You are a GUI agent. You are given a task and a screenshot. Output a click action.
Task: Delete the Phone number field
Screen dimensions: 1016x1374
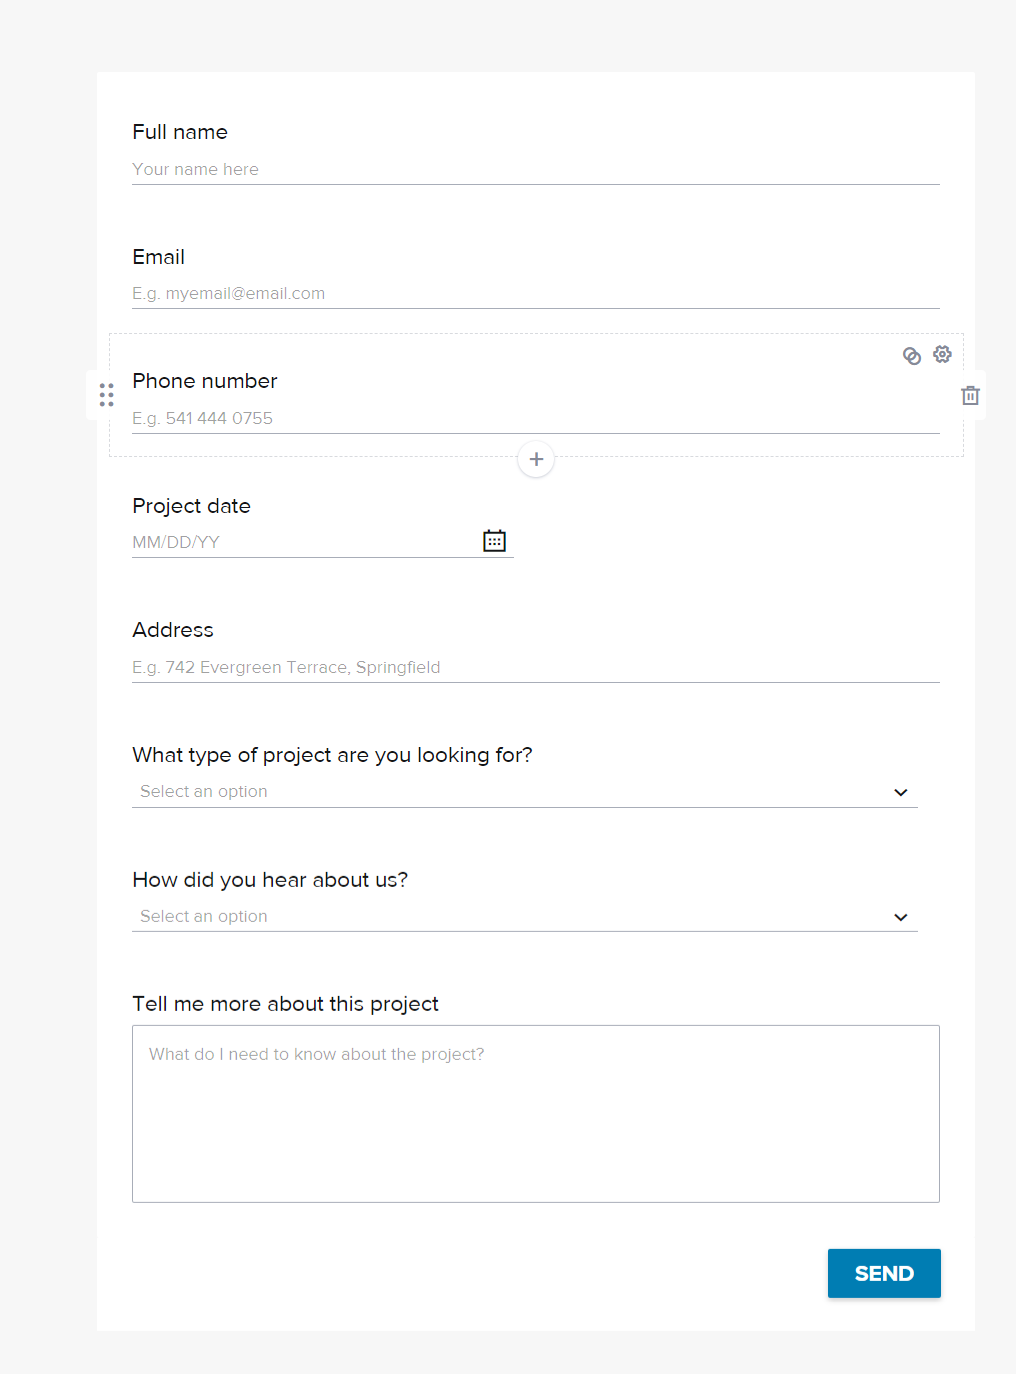(x=969, y=394)
